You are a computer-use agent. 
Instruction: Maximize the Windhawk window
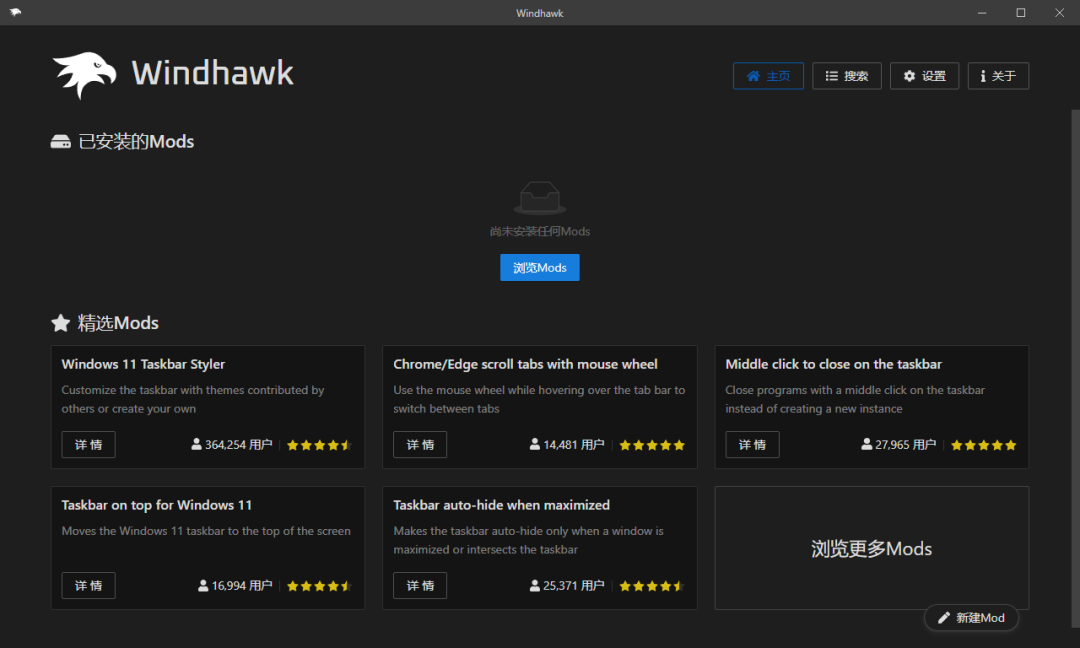coord(1021,12)
